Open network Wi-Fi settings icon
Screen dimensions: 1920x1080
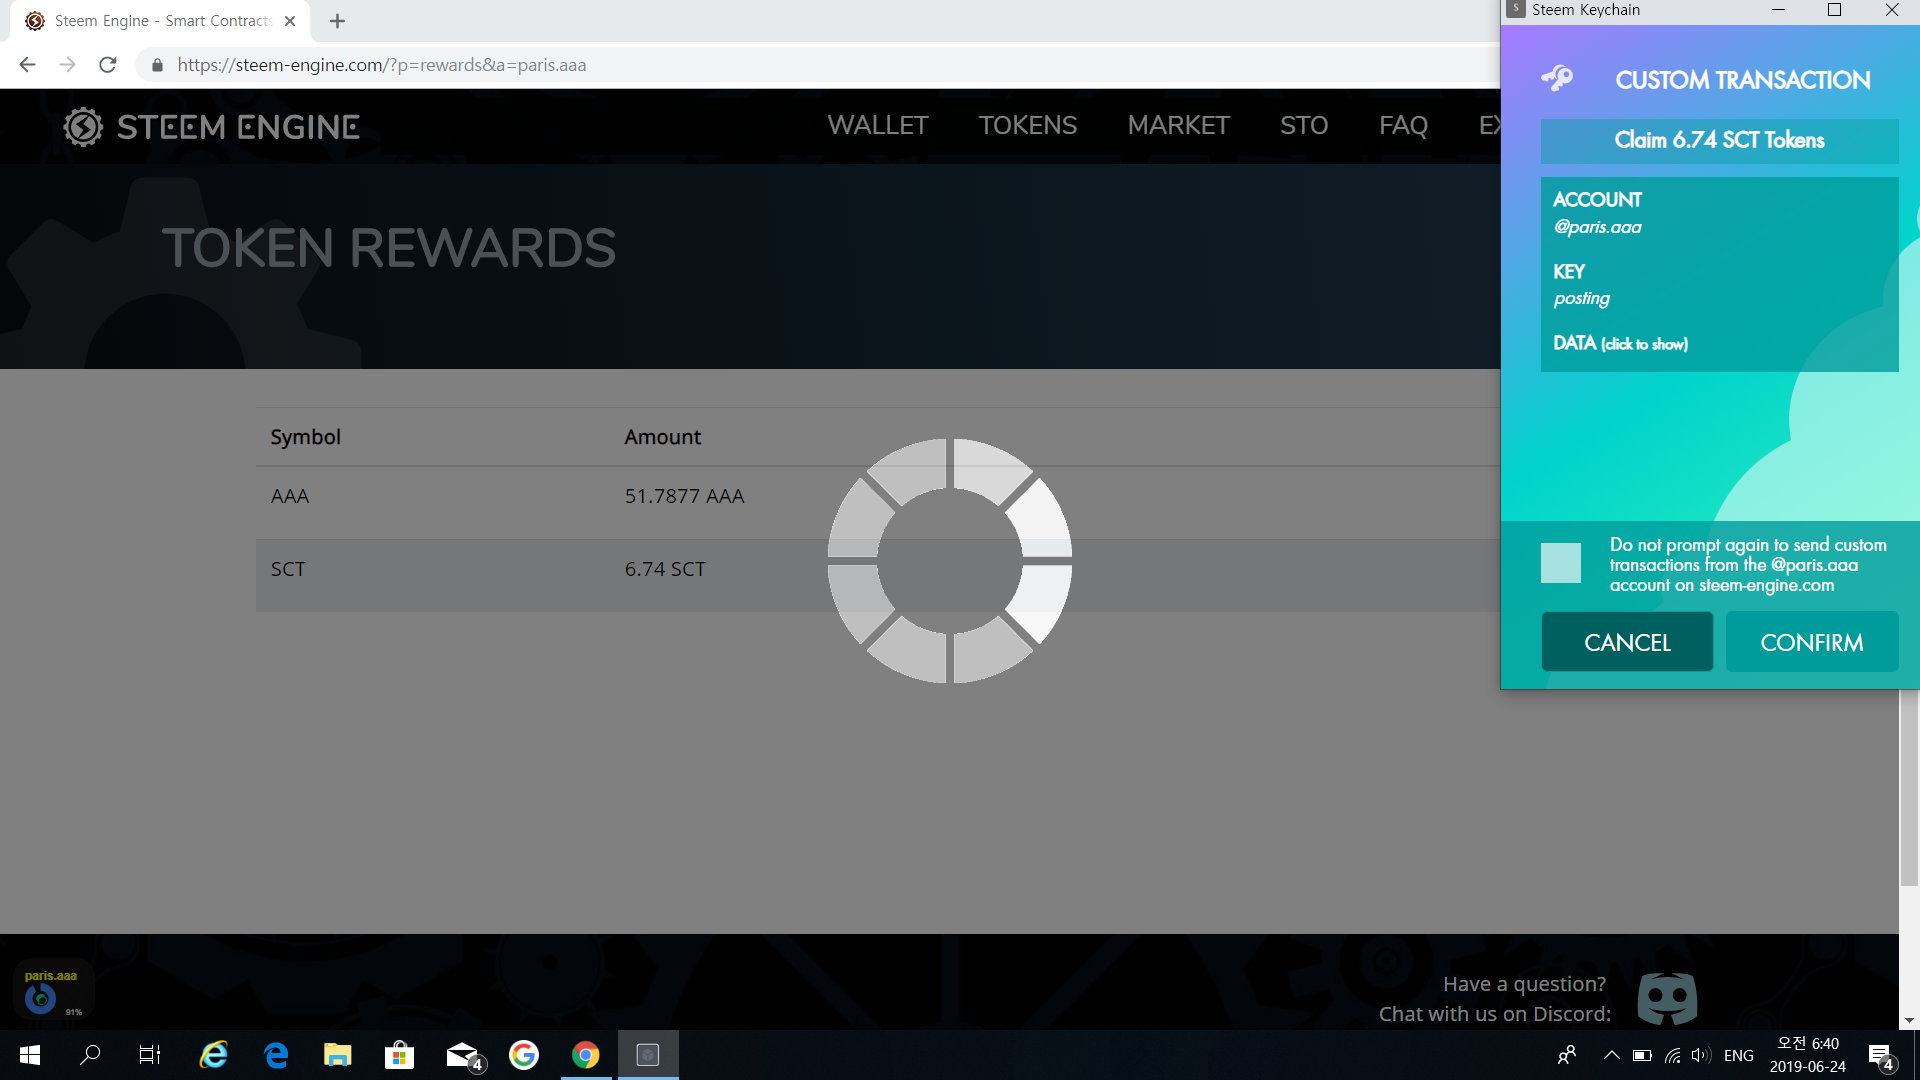point(1672,1055)
